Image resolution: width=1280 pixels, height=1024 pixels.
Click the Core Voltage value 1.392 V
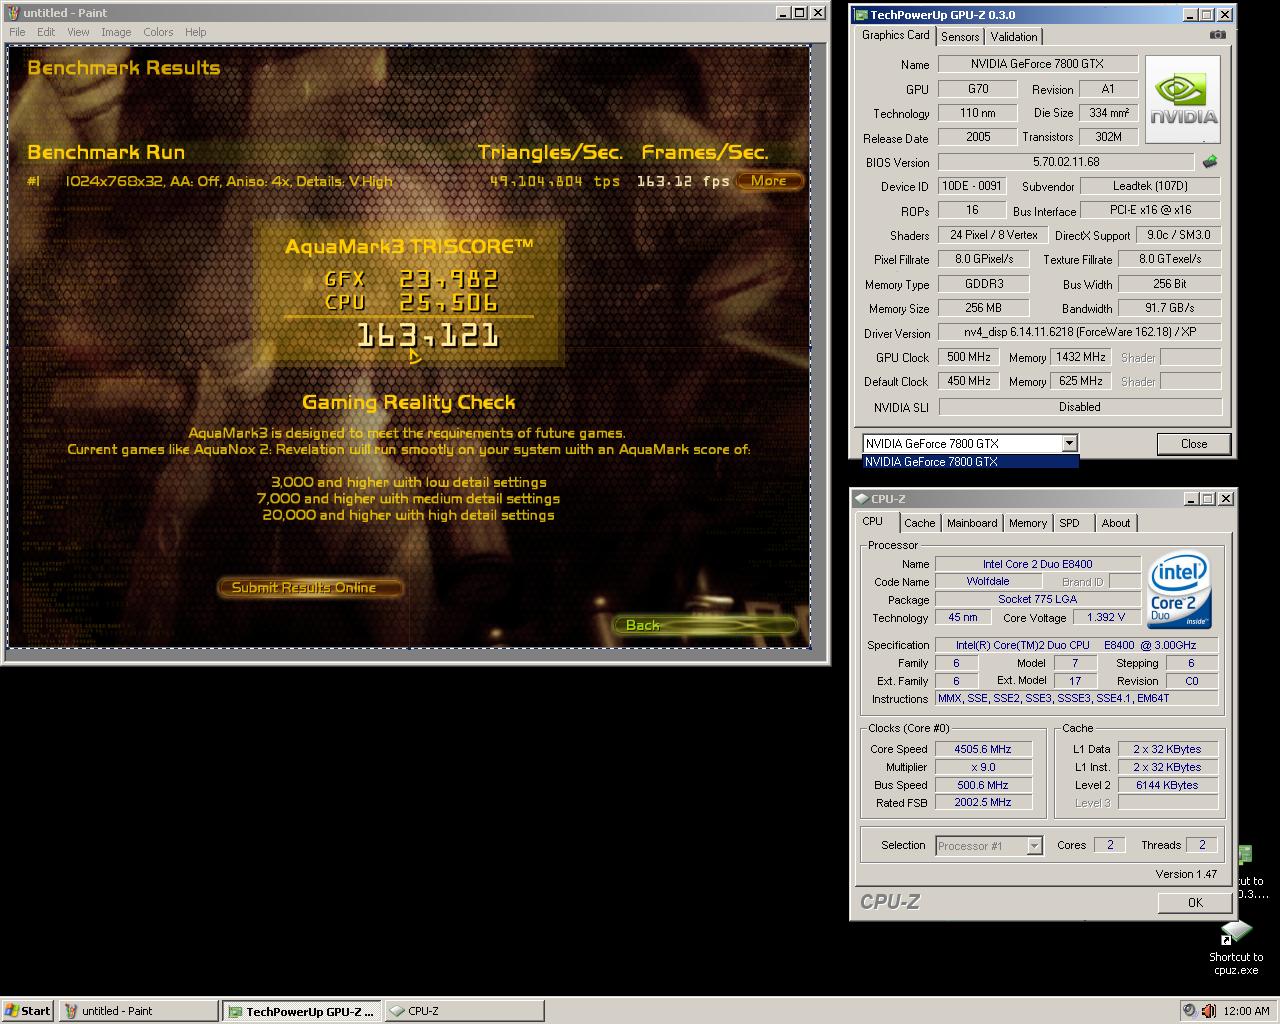(1107, 618)
